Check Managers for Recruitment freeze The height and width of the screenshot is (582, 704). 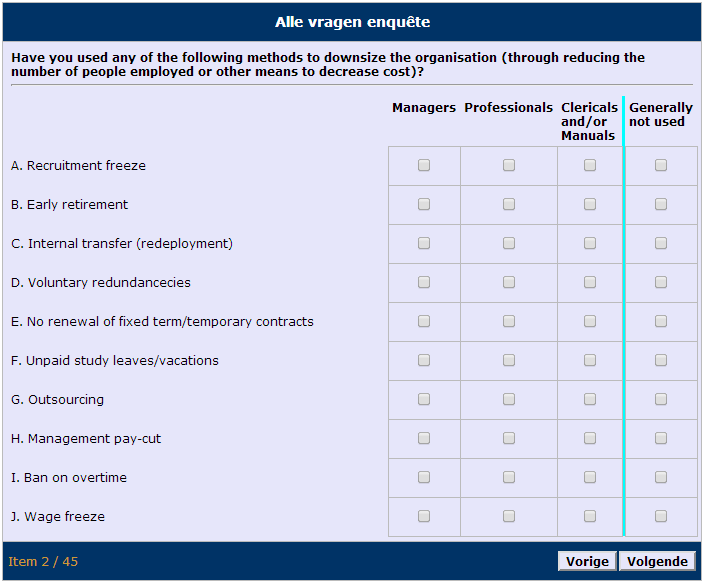[424, 166]
